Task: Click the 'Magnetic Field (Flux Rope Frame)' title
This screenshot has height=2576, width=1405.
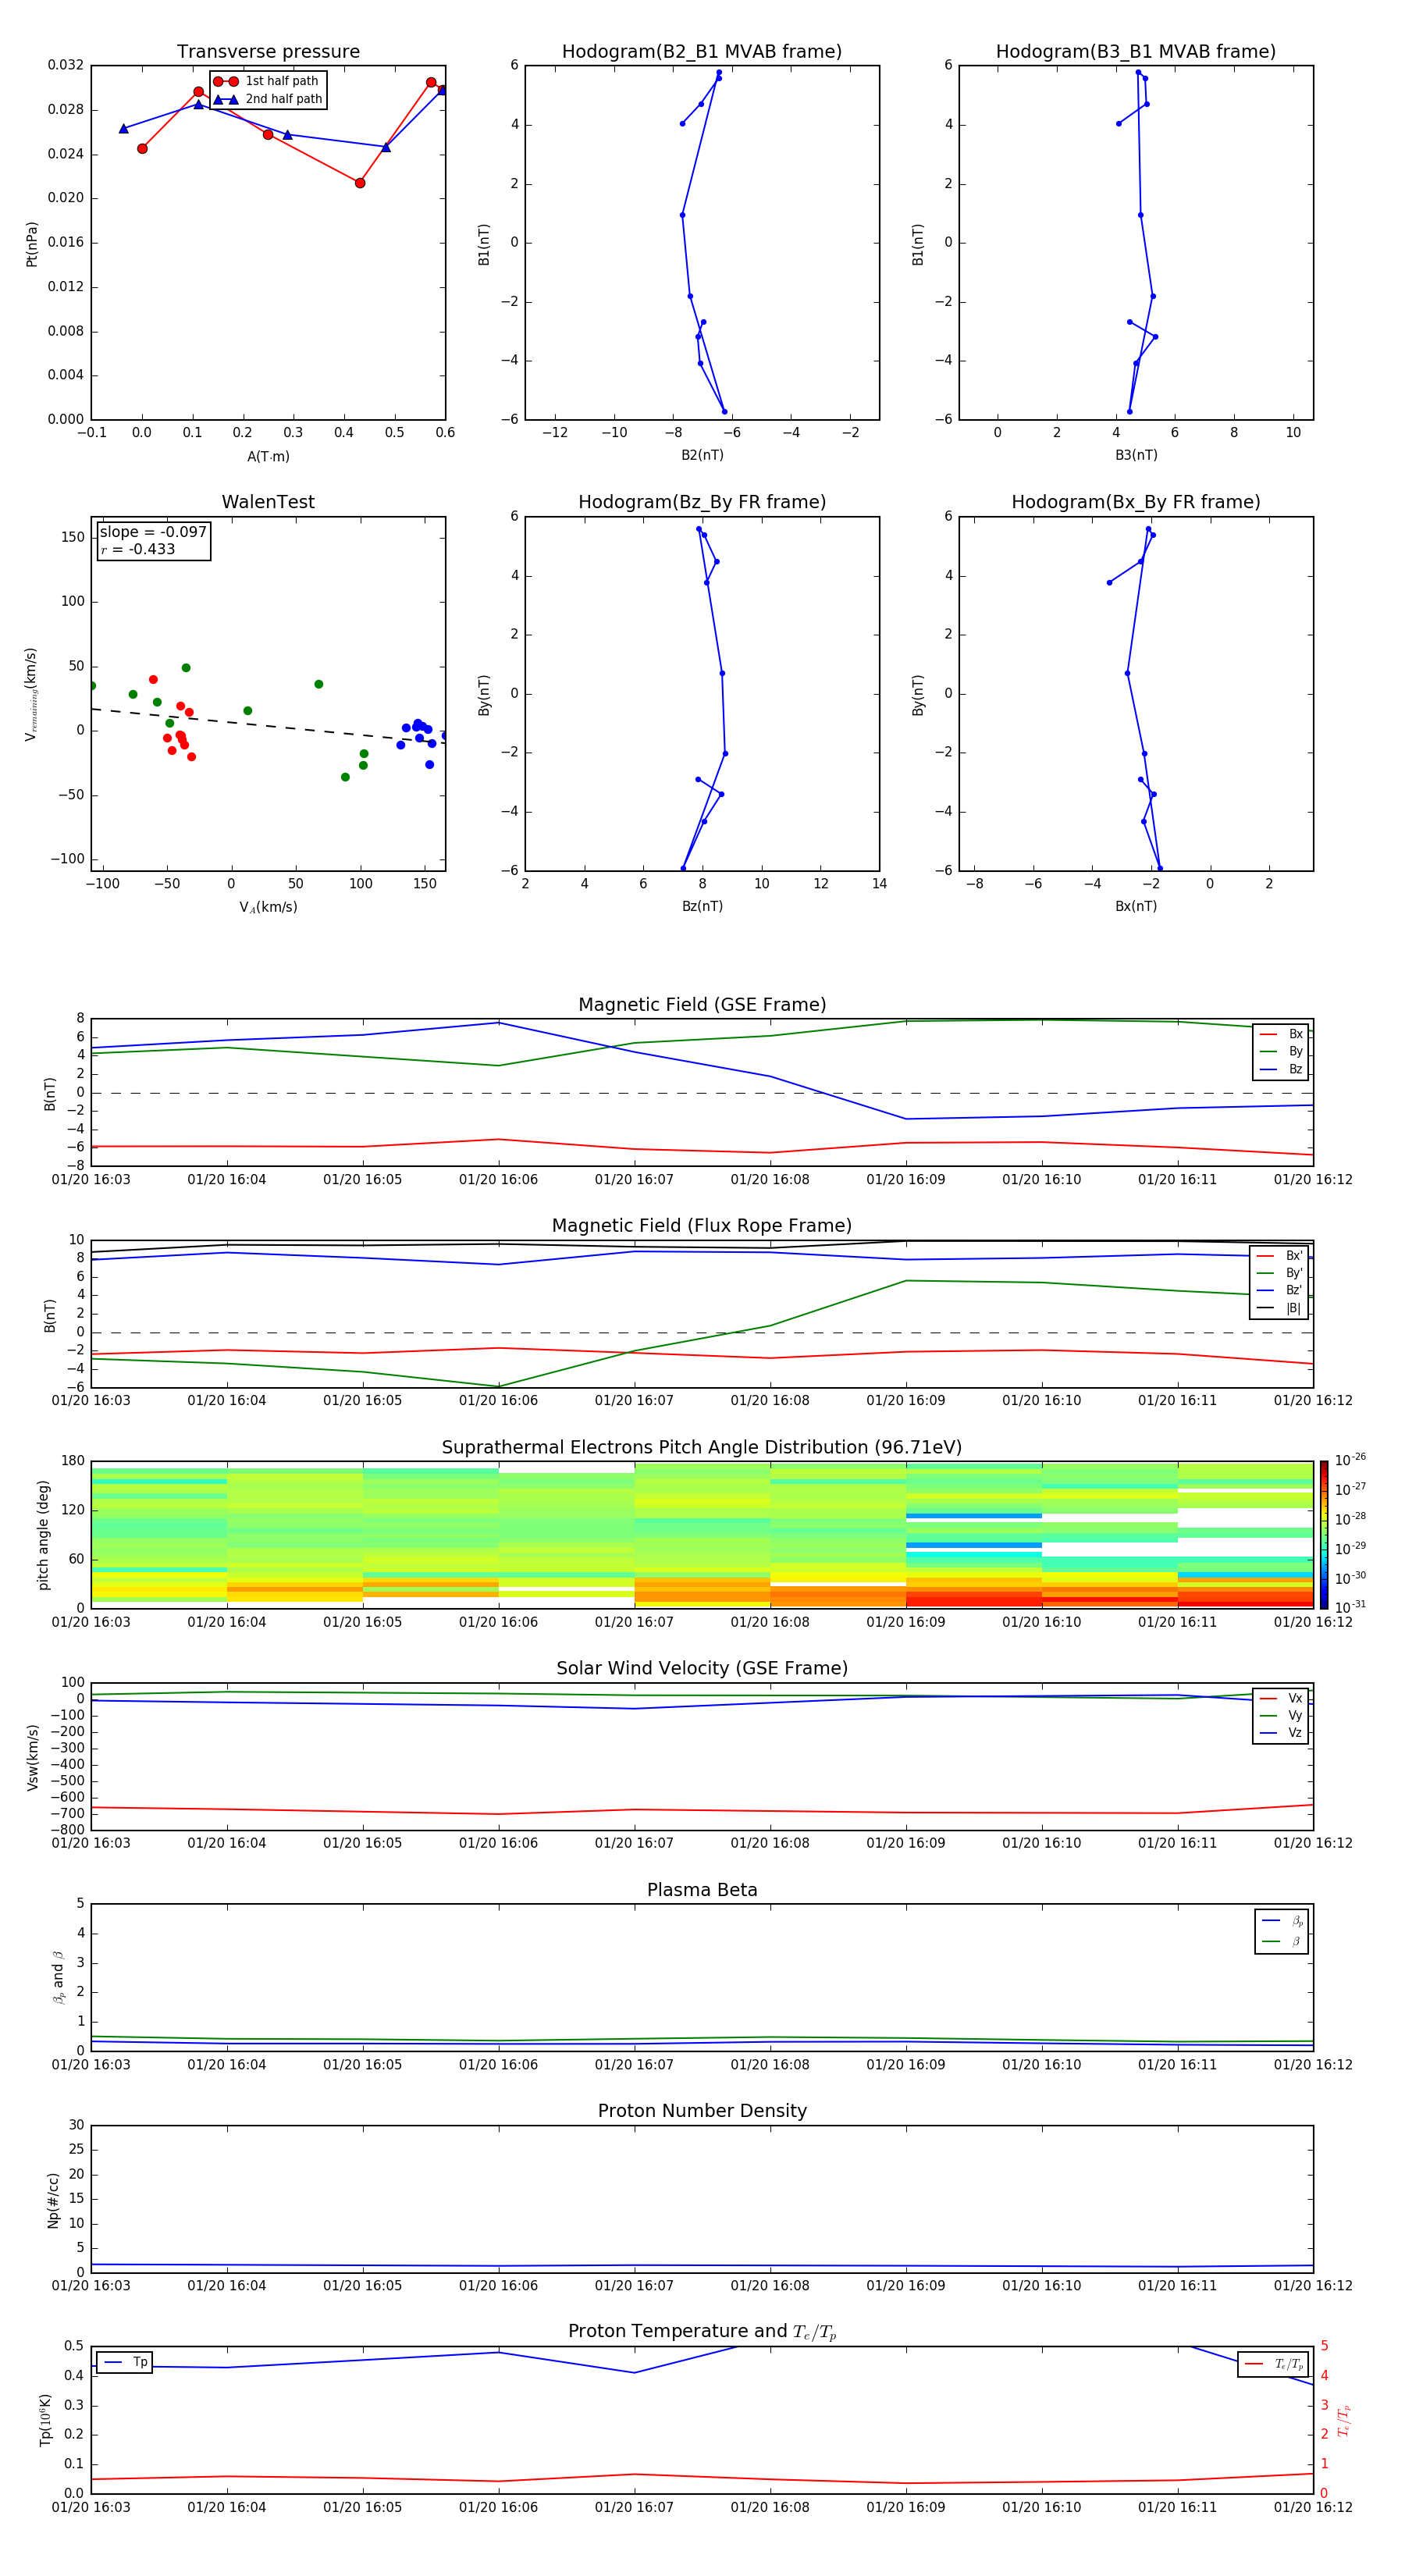Action: click(x=702, y=1226)
